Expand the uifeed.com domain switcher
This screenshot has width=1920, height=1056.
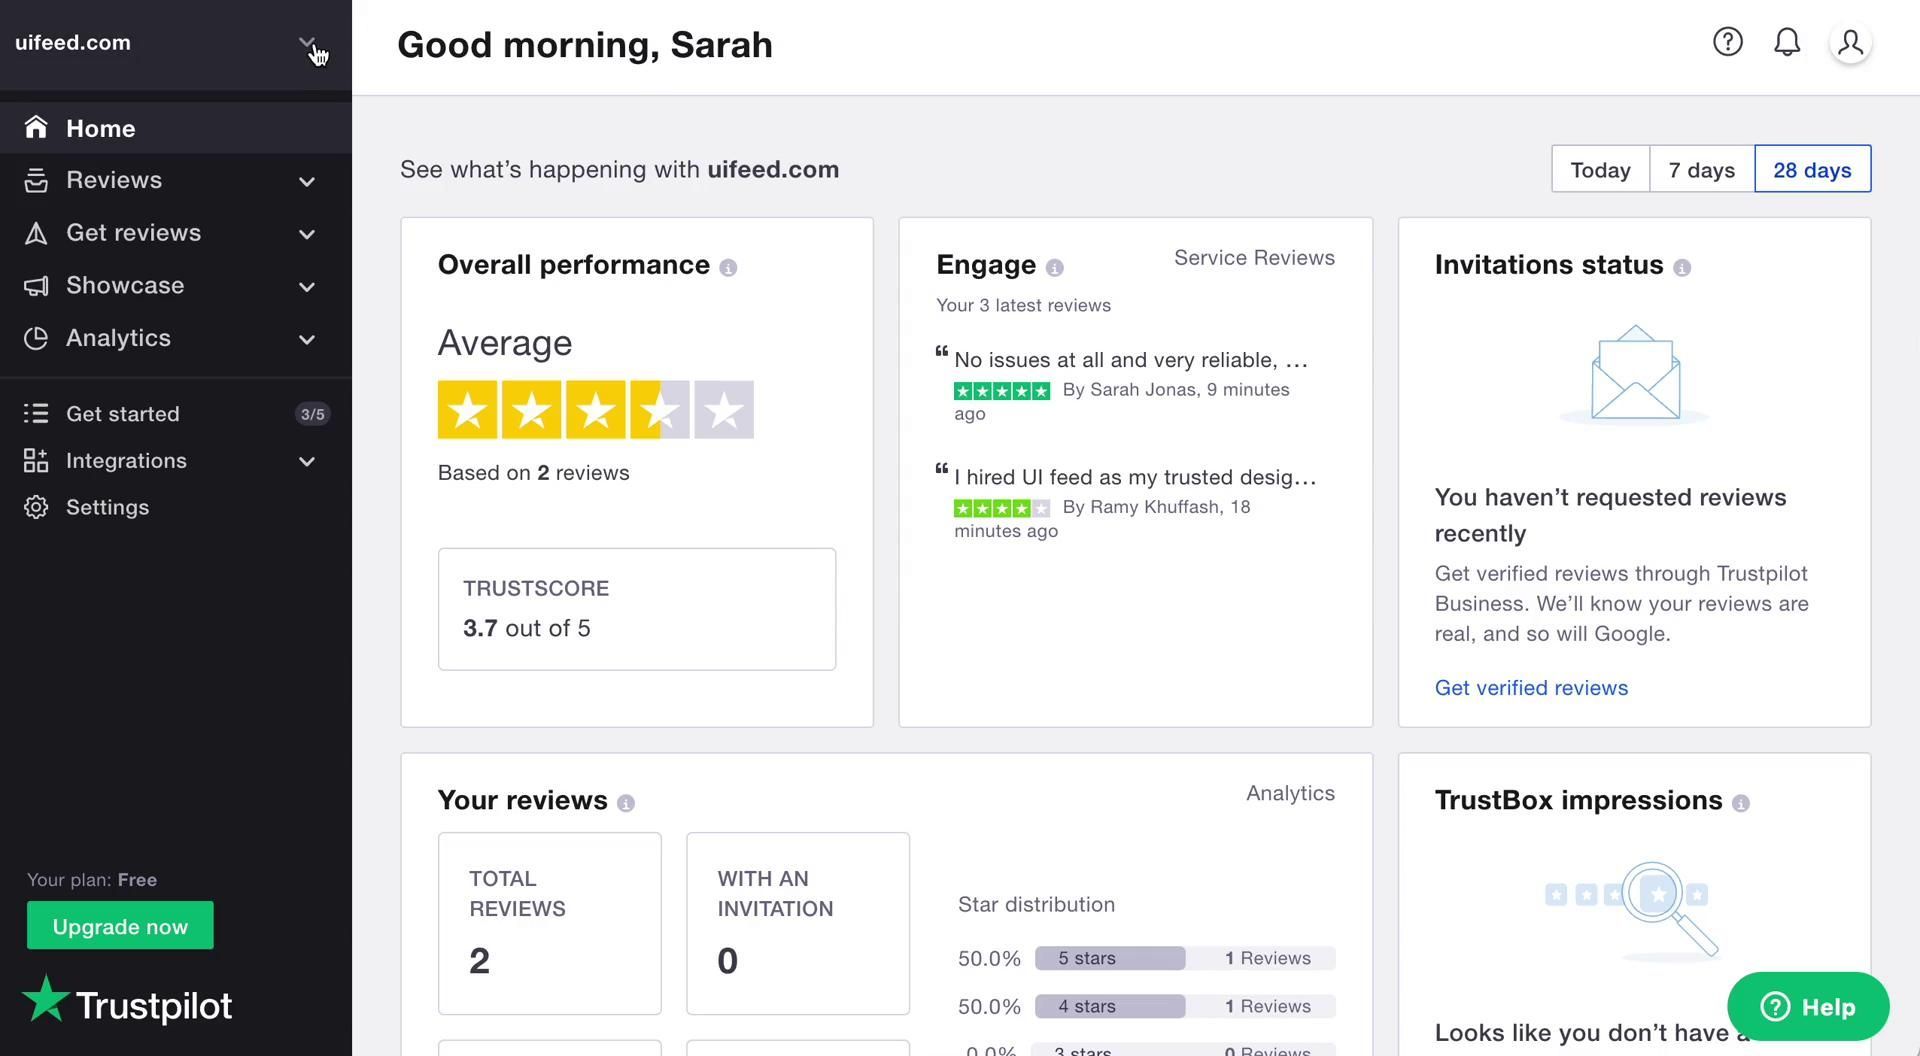click(x=306, y=43)
